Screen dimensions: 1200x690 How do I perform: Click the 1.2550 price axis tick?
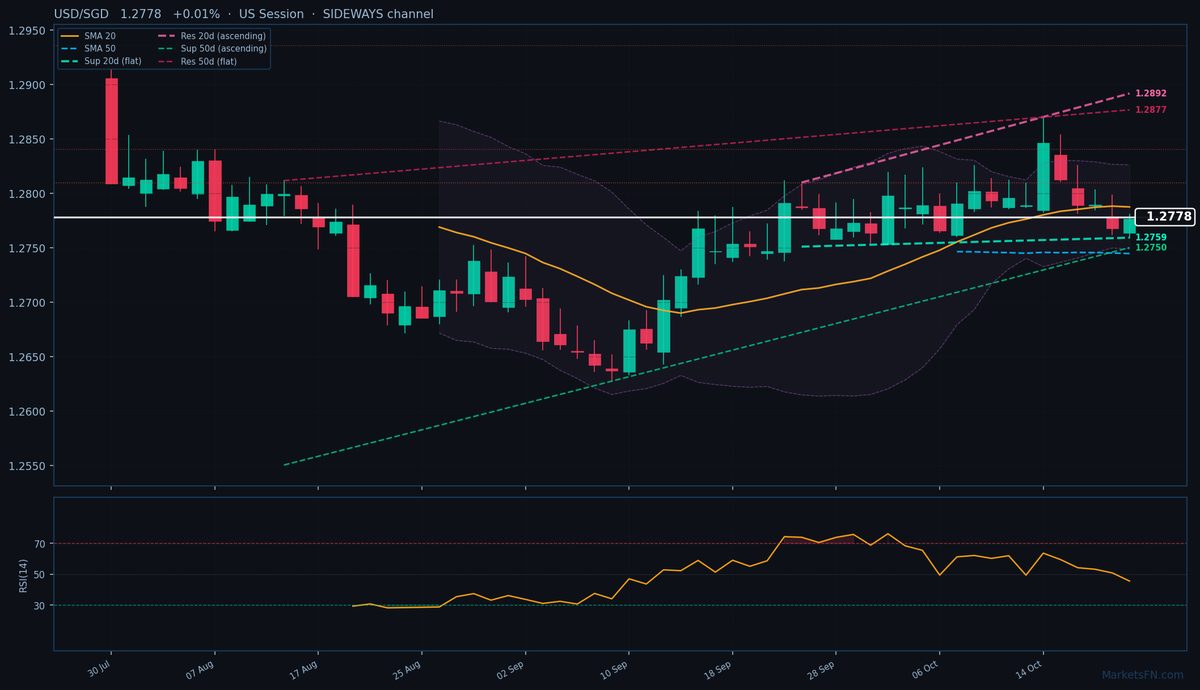point(27,466)
